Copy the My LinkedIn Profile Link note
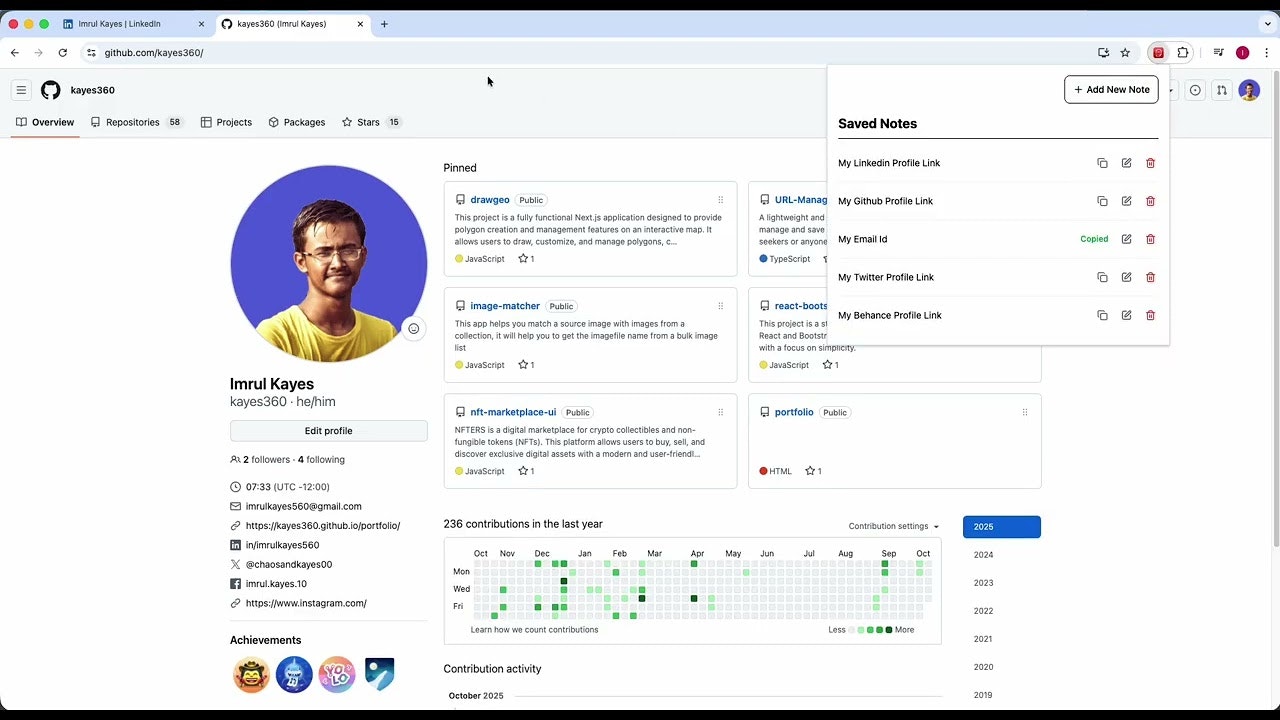Screen dimensions: 1280x720 pyautogui.click(x=1102, y=162)
